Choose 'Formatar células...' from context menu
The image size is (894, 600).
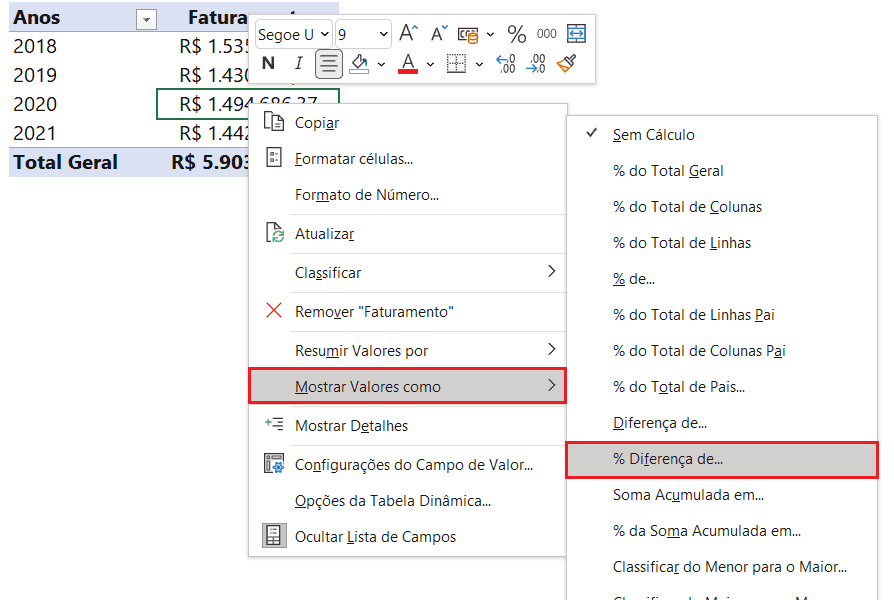pyautogui.click(x=354, y=158)
